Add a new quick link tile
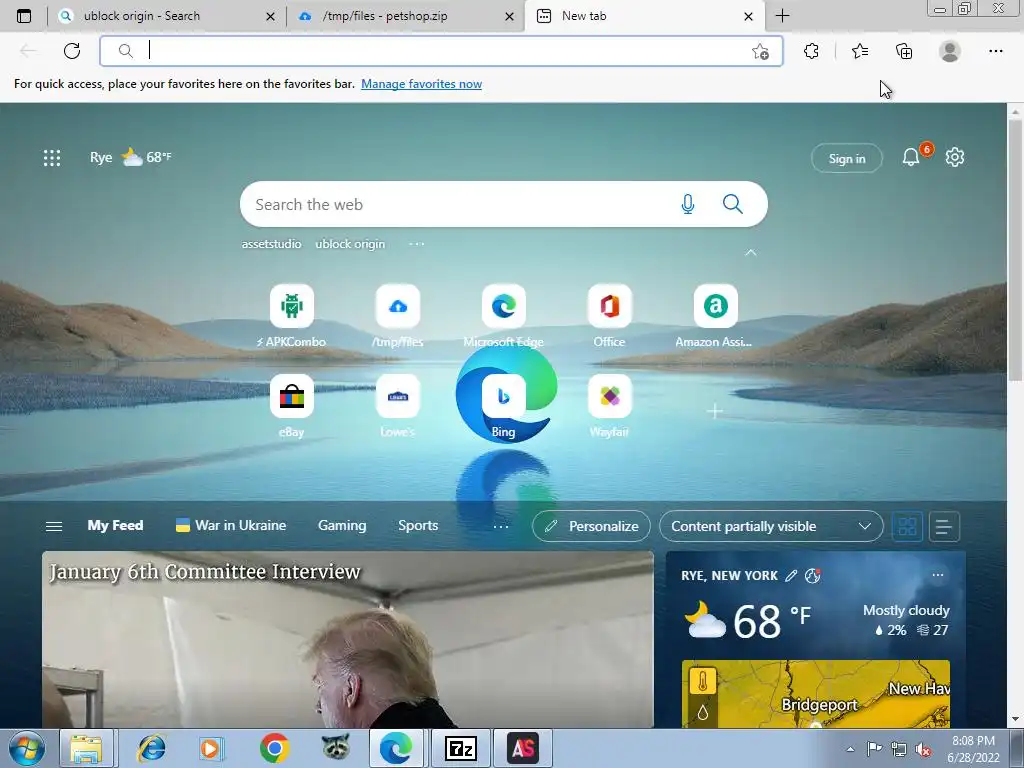The width and height of the screenshot is (1024, 768). [714, 411]
